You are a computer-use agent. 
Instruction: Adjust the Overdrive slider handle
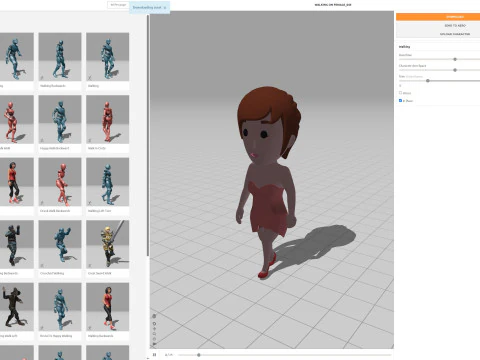point(455,59)
